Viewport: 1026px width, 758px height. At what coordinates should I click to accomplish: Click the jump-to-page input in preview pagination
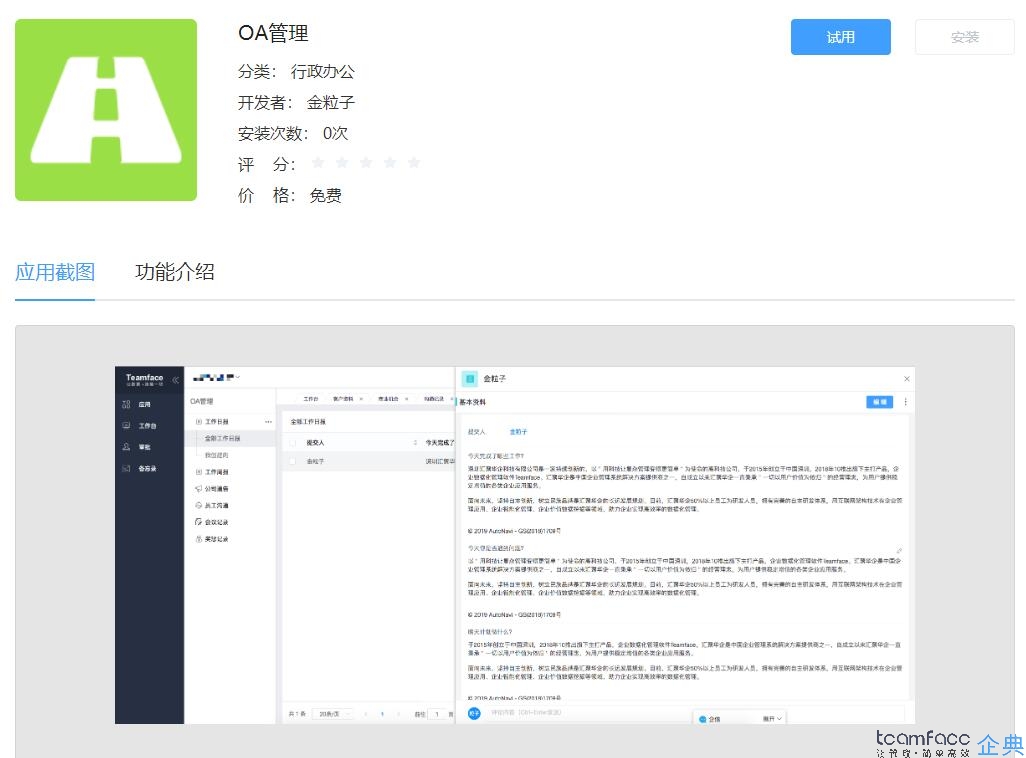tap(437, 714)
